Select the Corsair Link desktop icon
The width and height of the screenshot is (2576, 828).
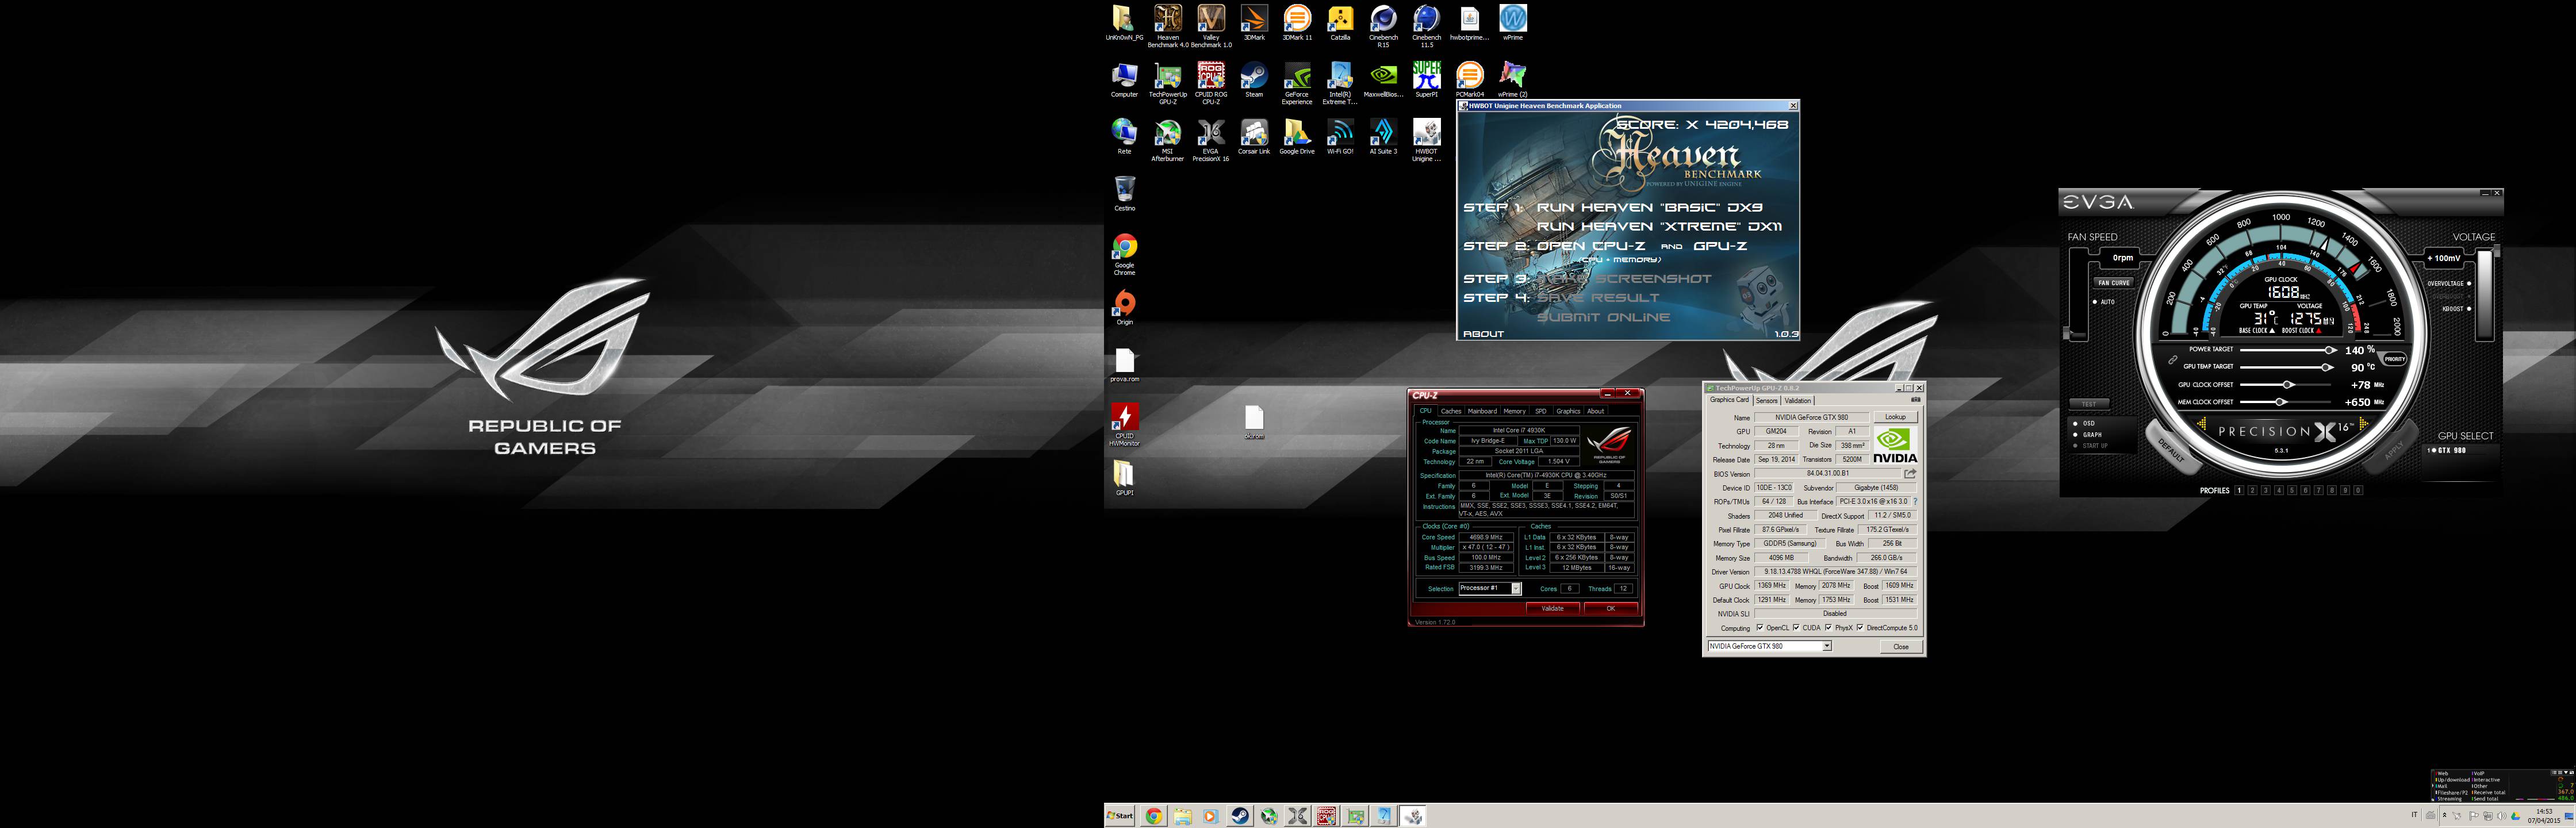coord(1254,137)
